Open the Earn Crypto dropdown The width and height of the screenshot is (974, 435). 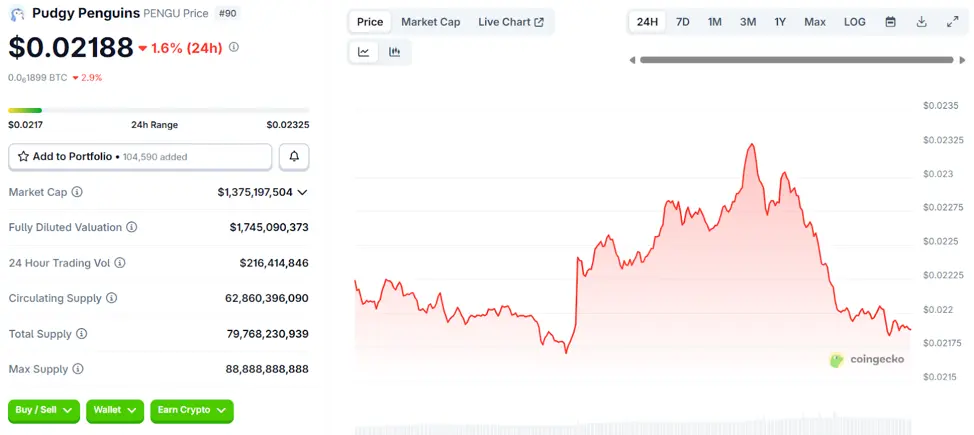point(191,410)
